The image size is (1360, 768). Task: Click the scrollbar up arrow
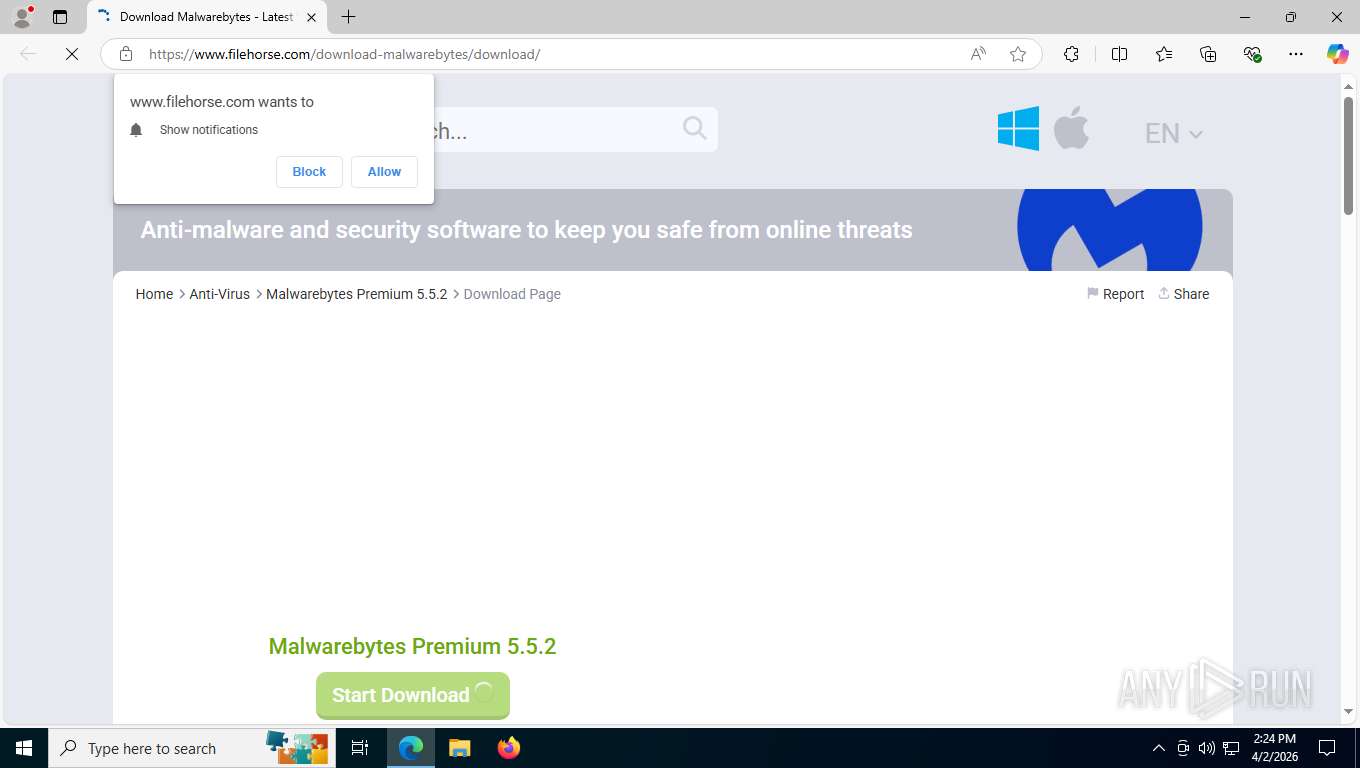pos(1348,85)
